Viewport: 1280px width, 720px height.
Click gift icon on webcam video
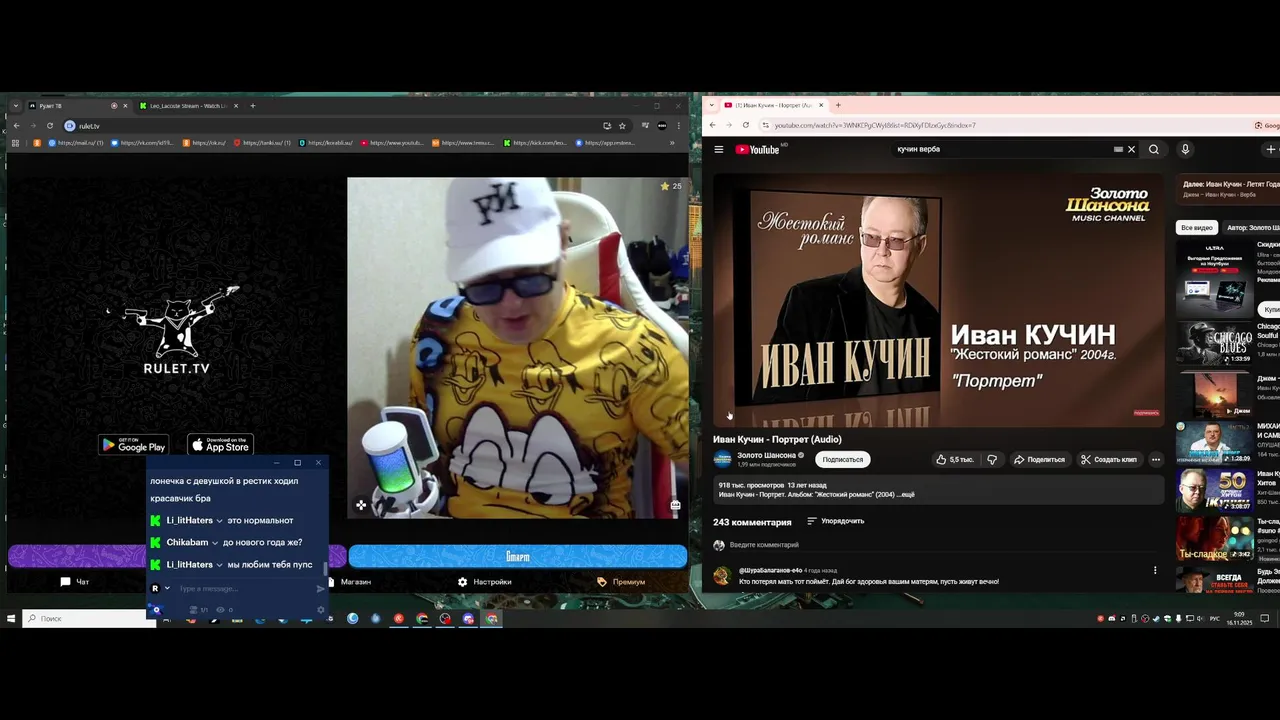point(675,505)
